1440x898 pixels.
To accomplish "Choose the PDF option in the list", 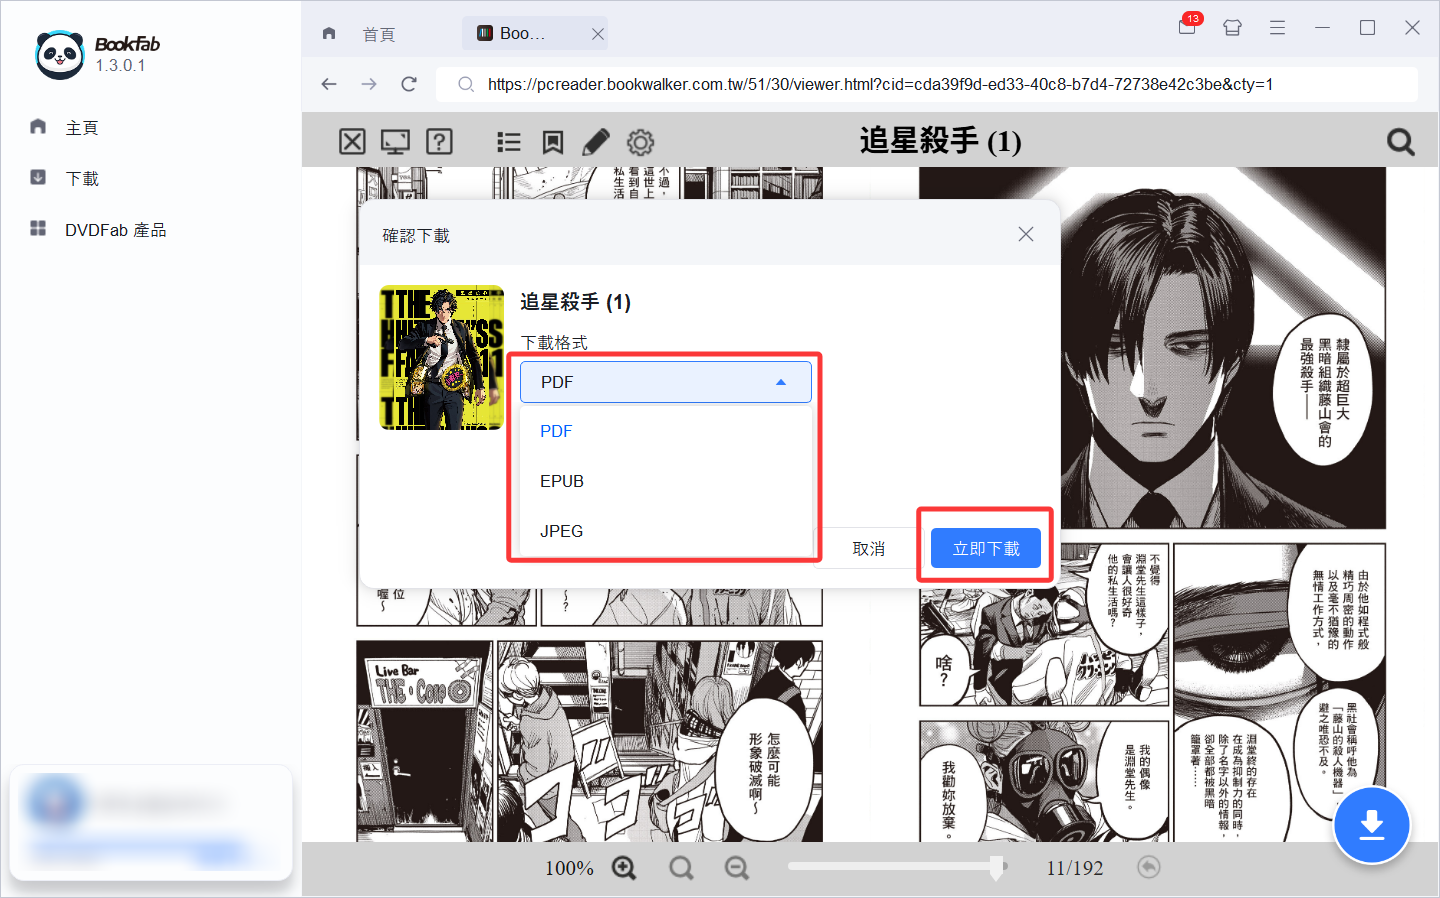I will coord(666,431).
